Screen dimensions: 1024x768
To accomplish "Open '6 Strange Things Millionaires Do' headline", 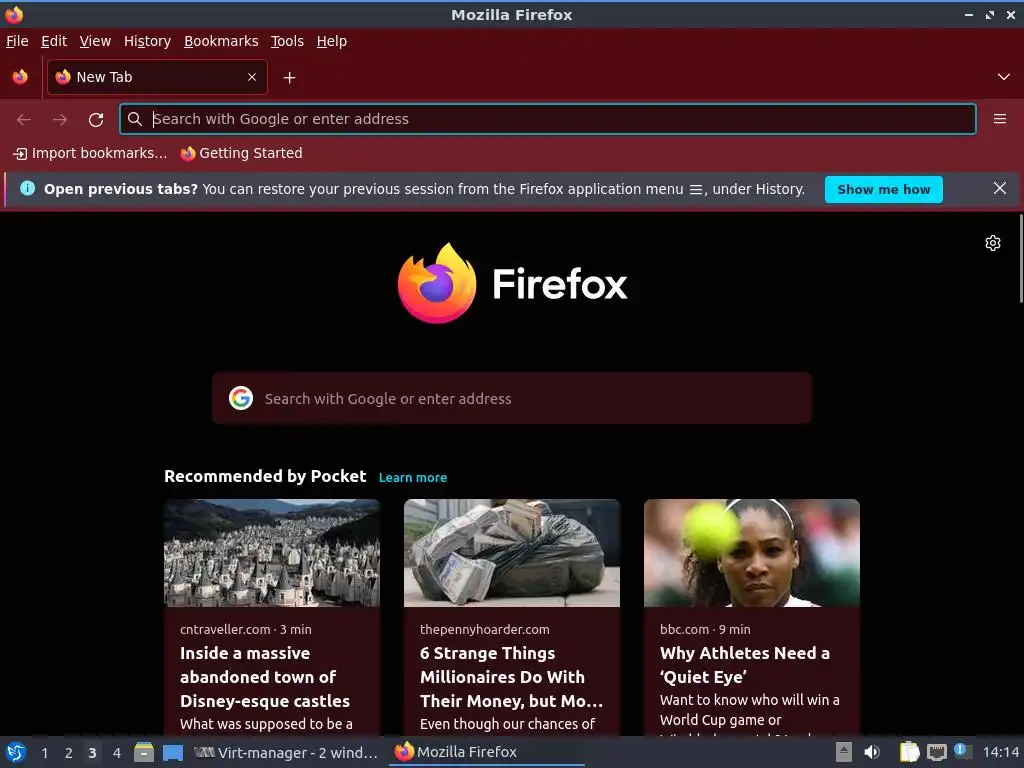I will (x=511, y=677).
